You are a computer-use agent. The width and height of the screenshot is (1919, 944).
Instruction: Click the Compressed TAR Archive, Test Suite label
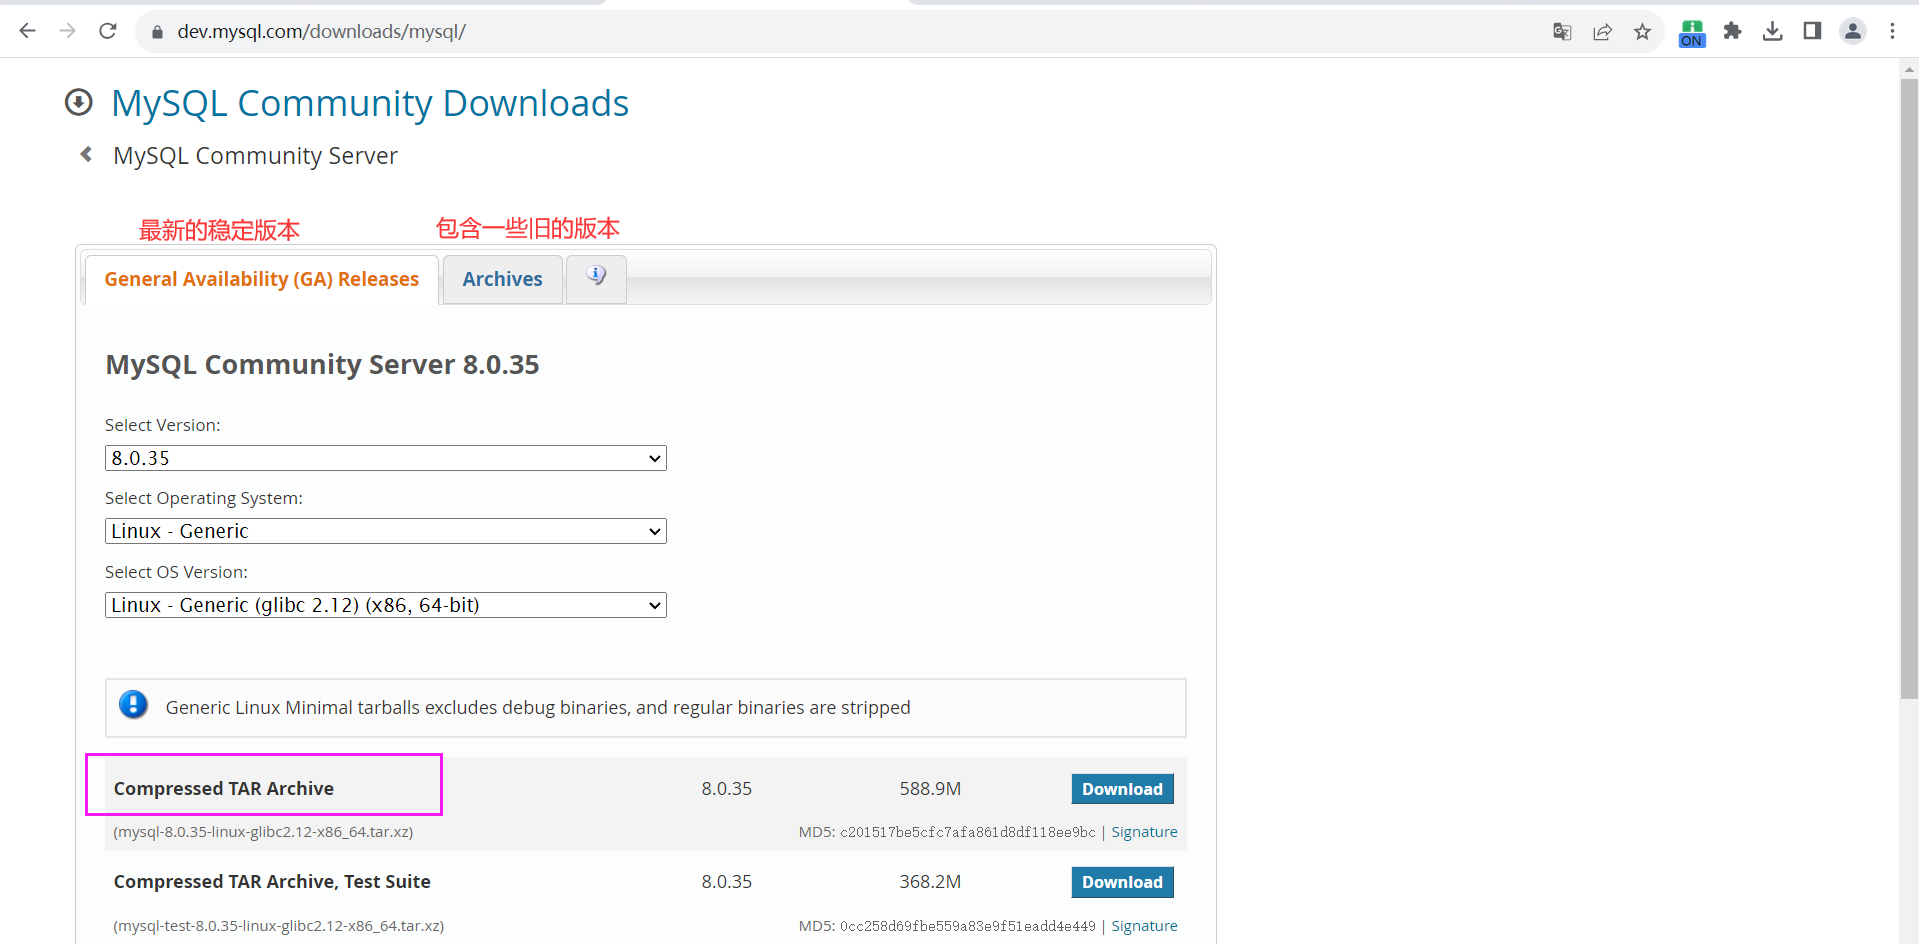(272, 881)
